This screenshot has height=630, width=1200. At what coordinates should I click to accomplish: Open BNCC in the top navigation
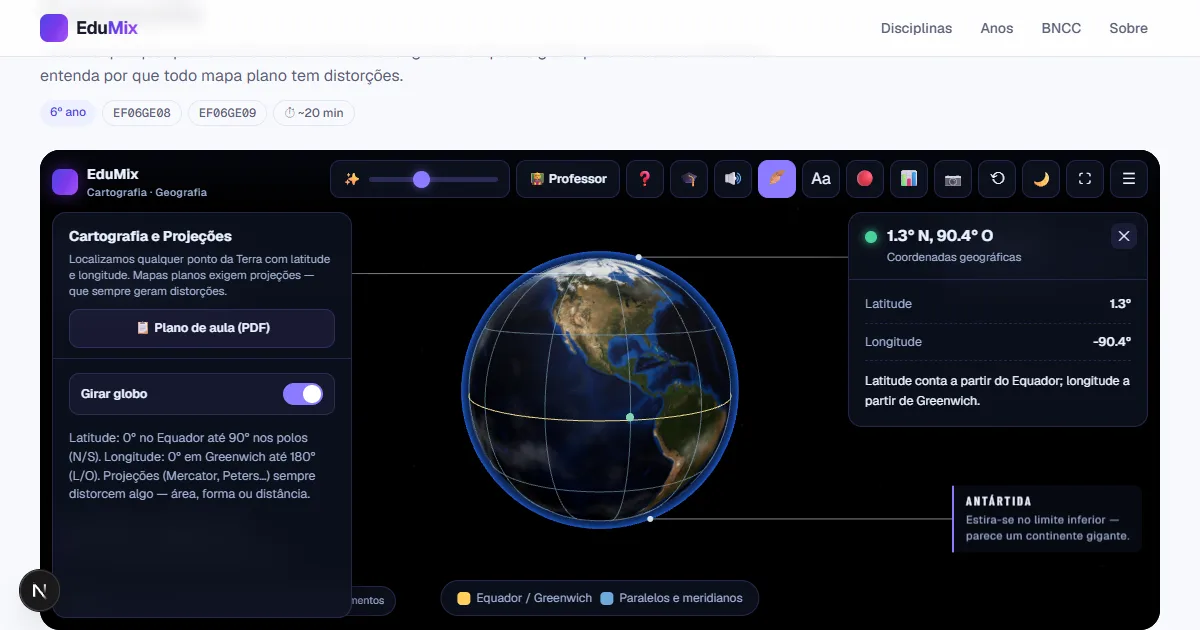click(x=1061, y=28)
